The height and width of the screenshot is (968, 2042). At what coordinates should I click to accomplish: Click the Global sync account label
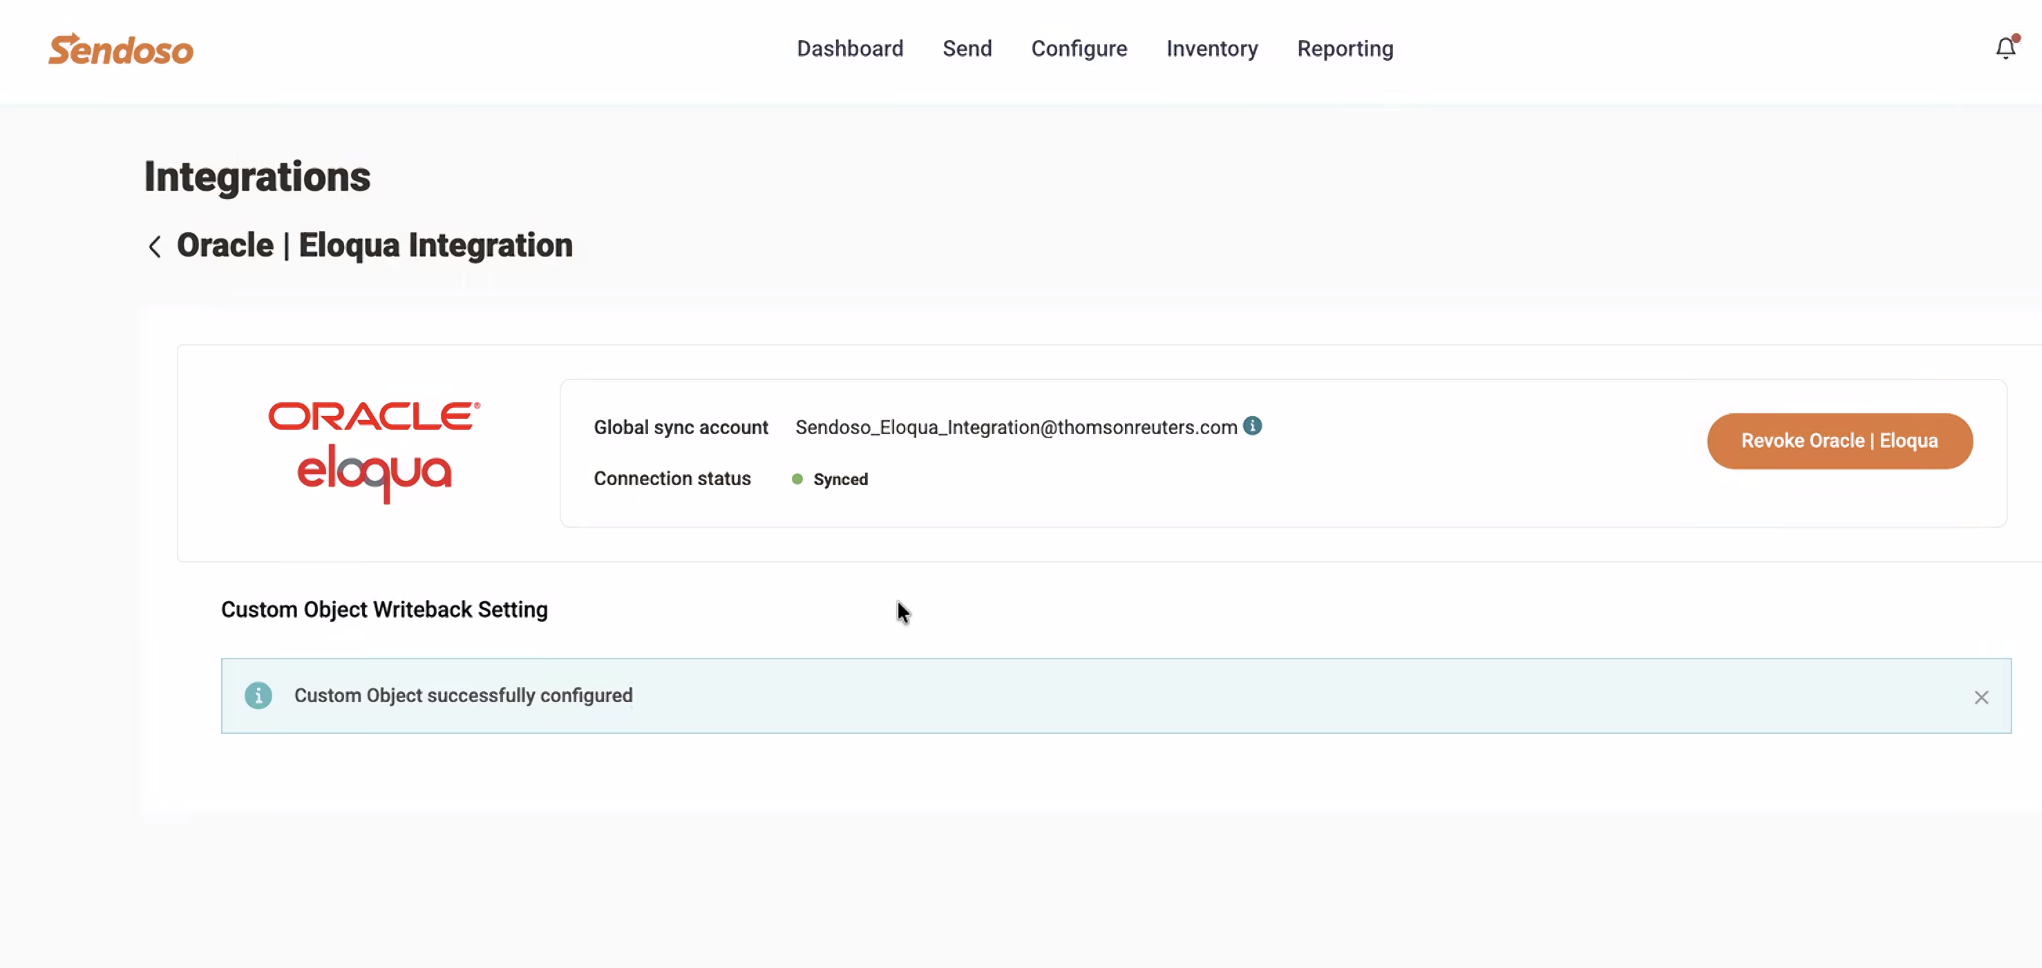pyautogui.click(x=681, y=427)
